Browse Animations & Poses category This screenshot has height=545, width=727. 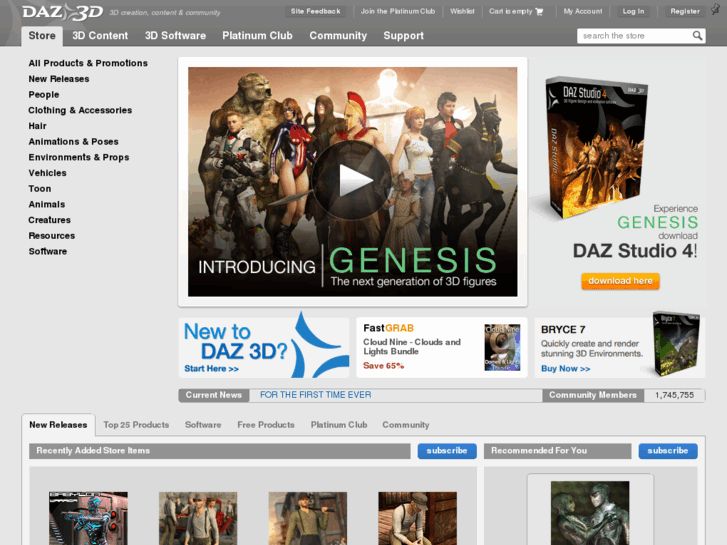73,142
